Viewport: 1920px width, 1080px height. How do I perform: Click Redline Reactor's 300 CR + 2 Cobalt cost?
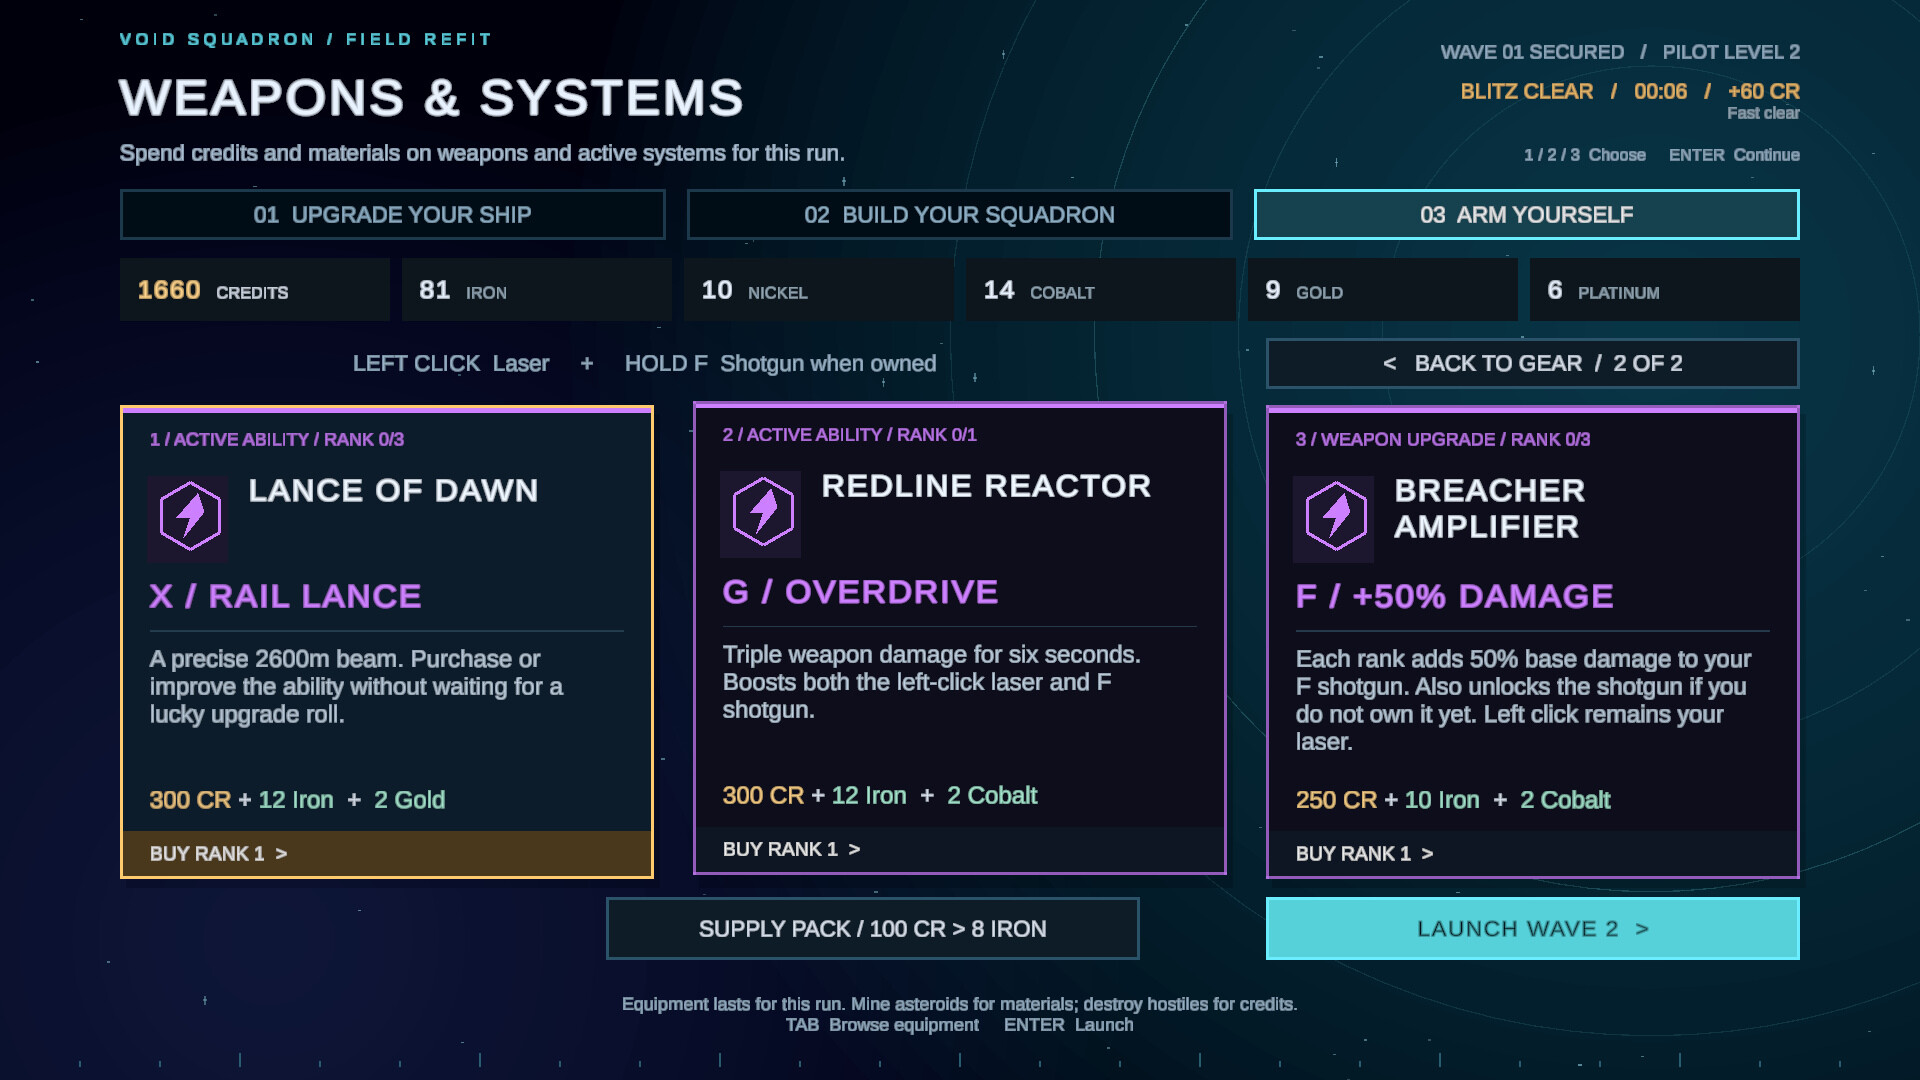click(x=880, y=796)
